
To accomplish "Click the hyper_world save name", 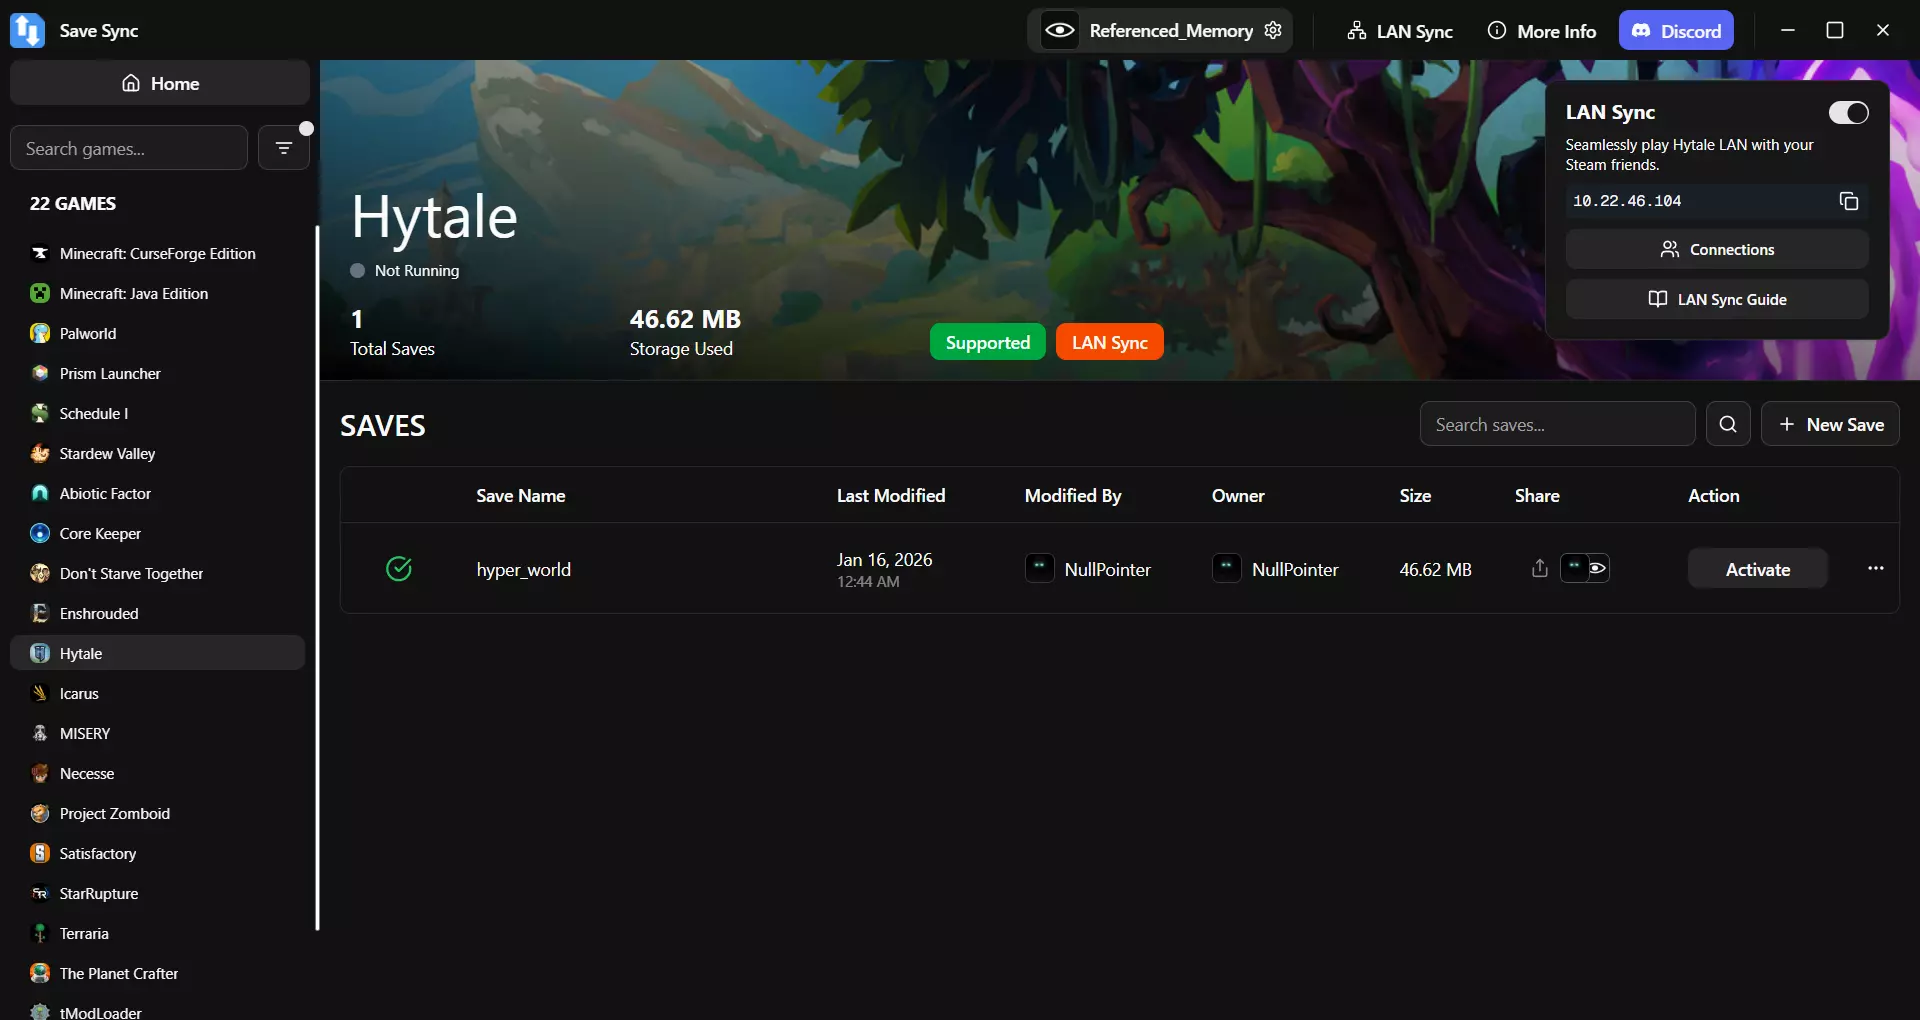I will 524,569.
